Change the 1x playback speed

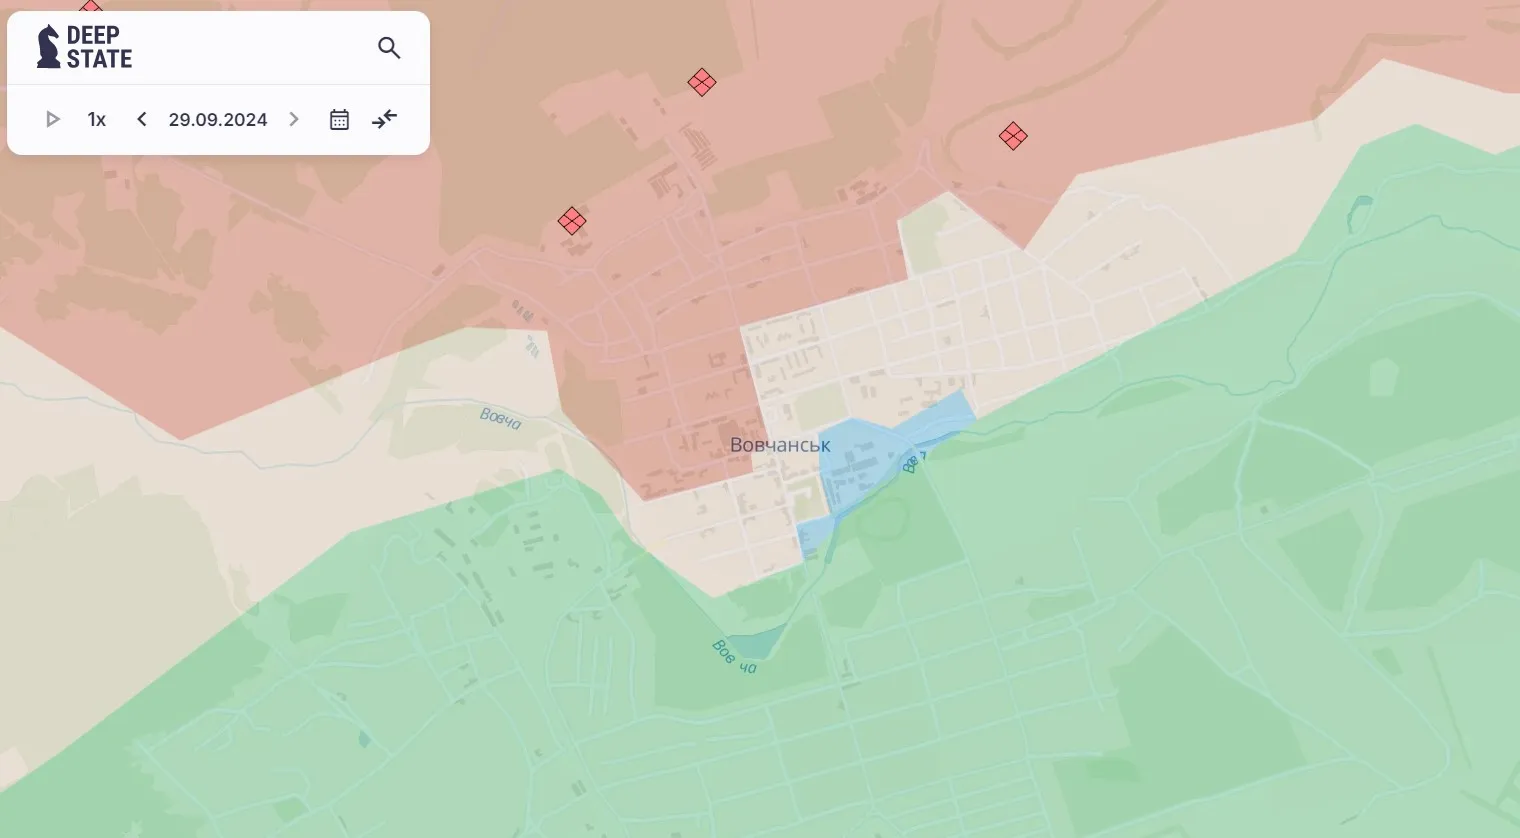[x=97, y=120]
